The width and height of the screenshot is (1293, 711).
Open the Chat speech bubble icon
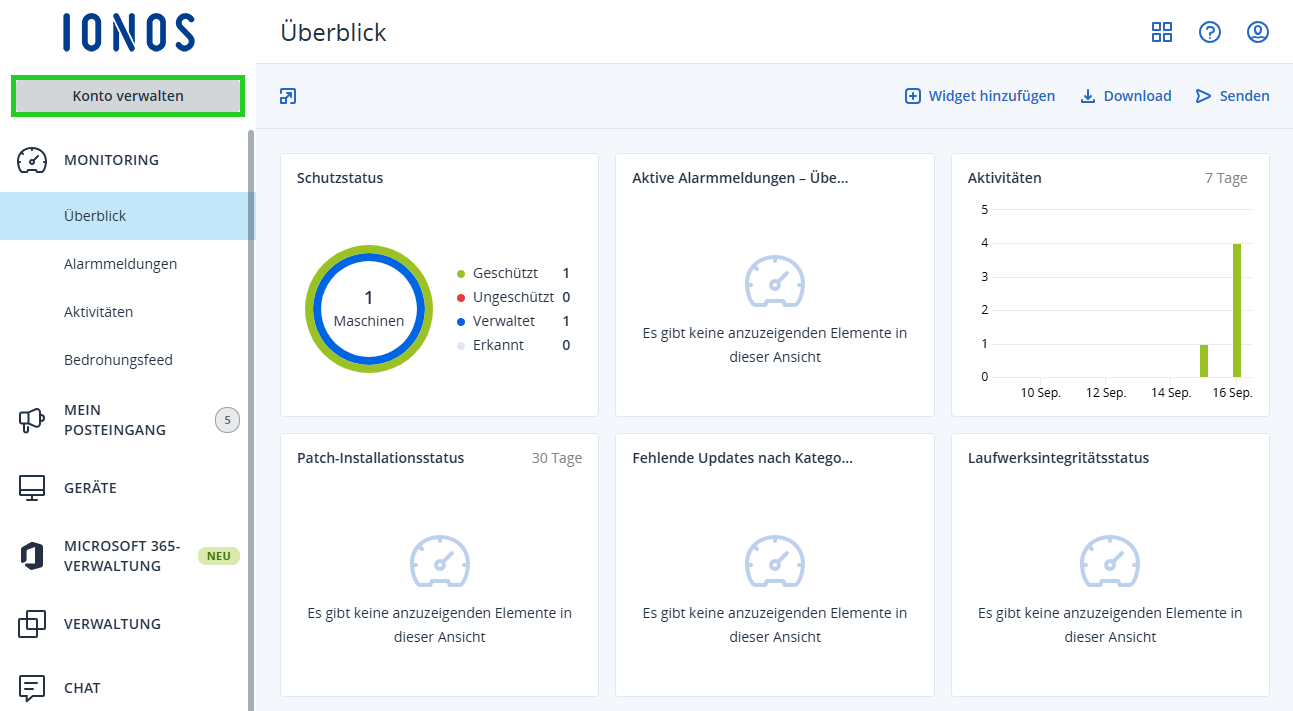(31, 688)
